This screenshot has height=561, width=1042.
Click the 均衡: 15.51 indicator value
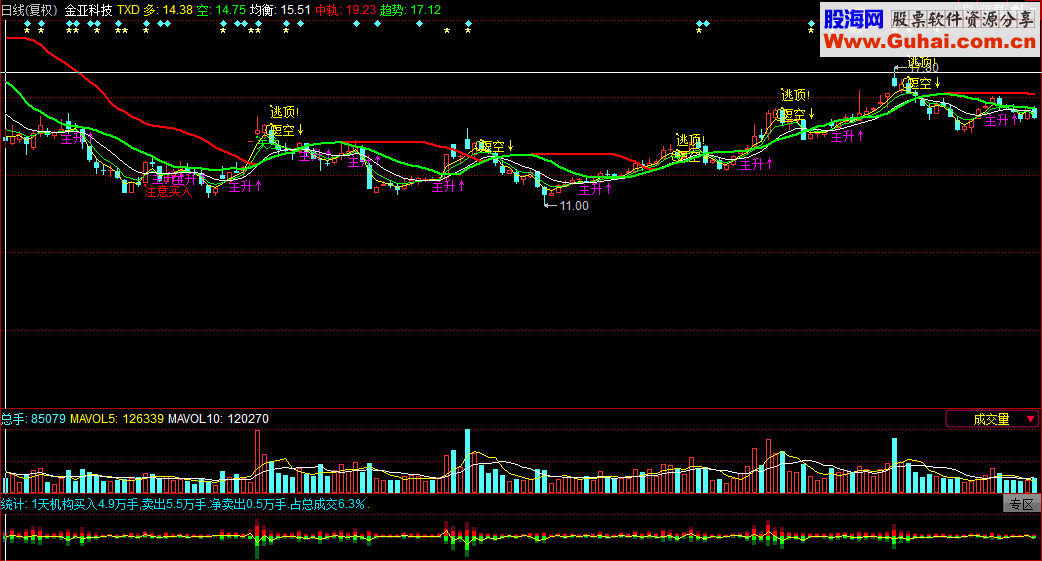pyautogui.click(x=280, y=10)
